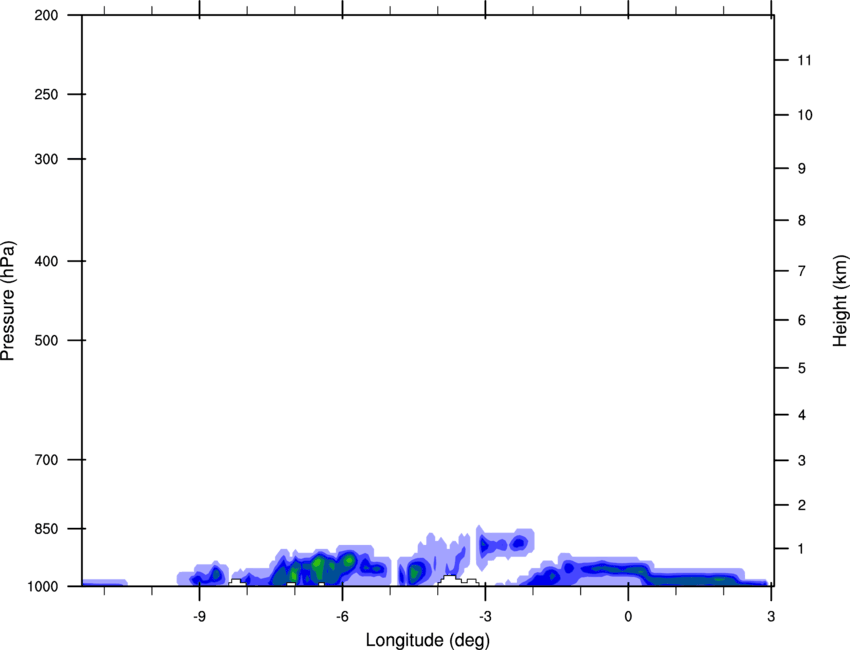The width and height of the screenshot is (850, 650).
Task: Pick the 4 km height label
Action: (802, 415)
